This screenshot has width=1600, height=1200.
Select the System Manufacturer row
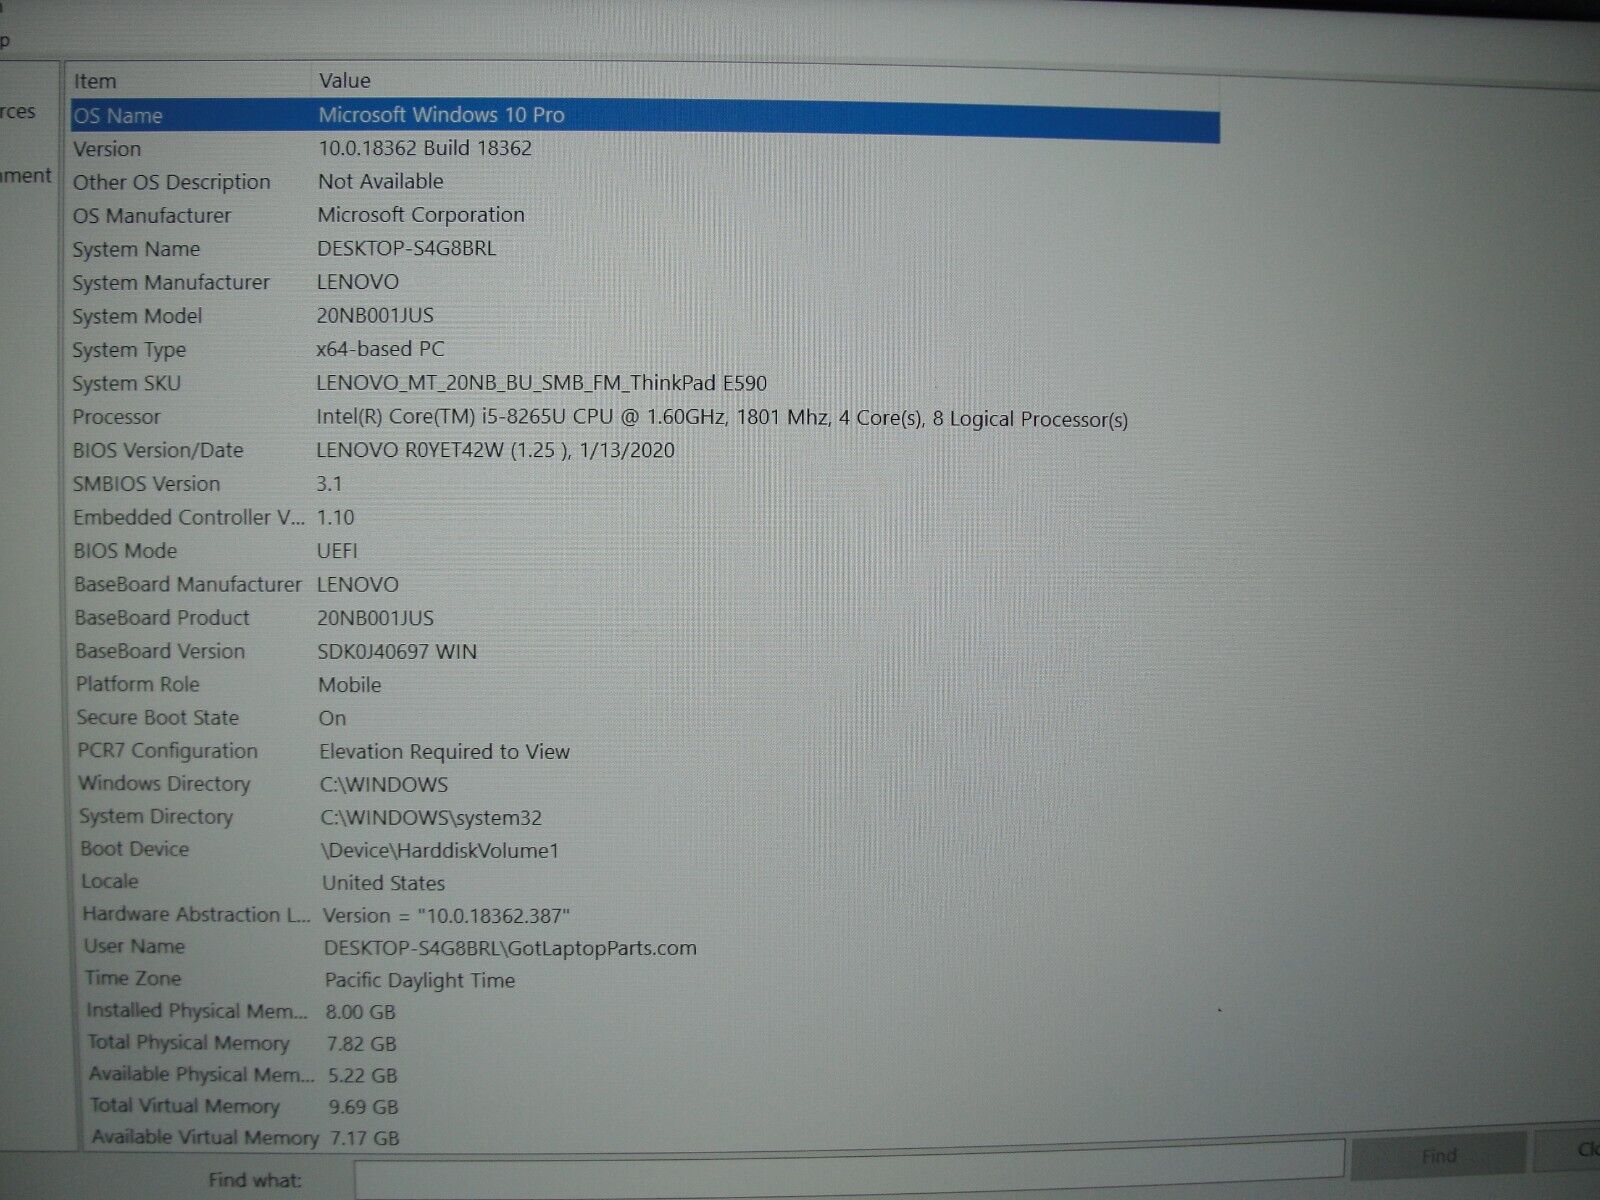645,283
